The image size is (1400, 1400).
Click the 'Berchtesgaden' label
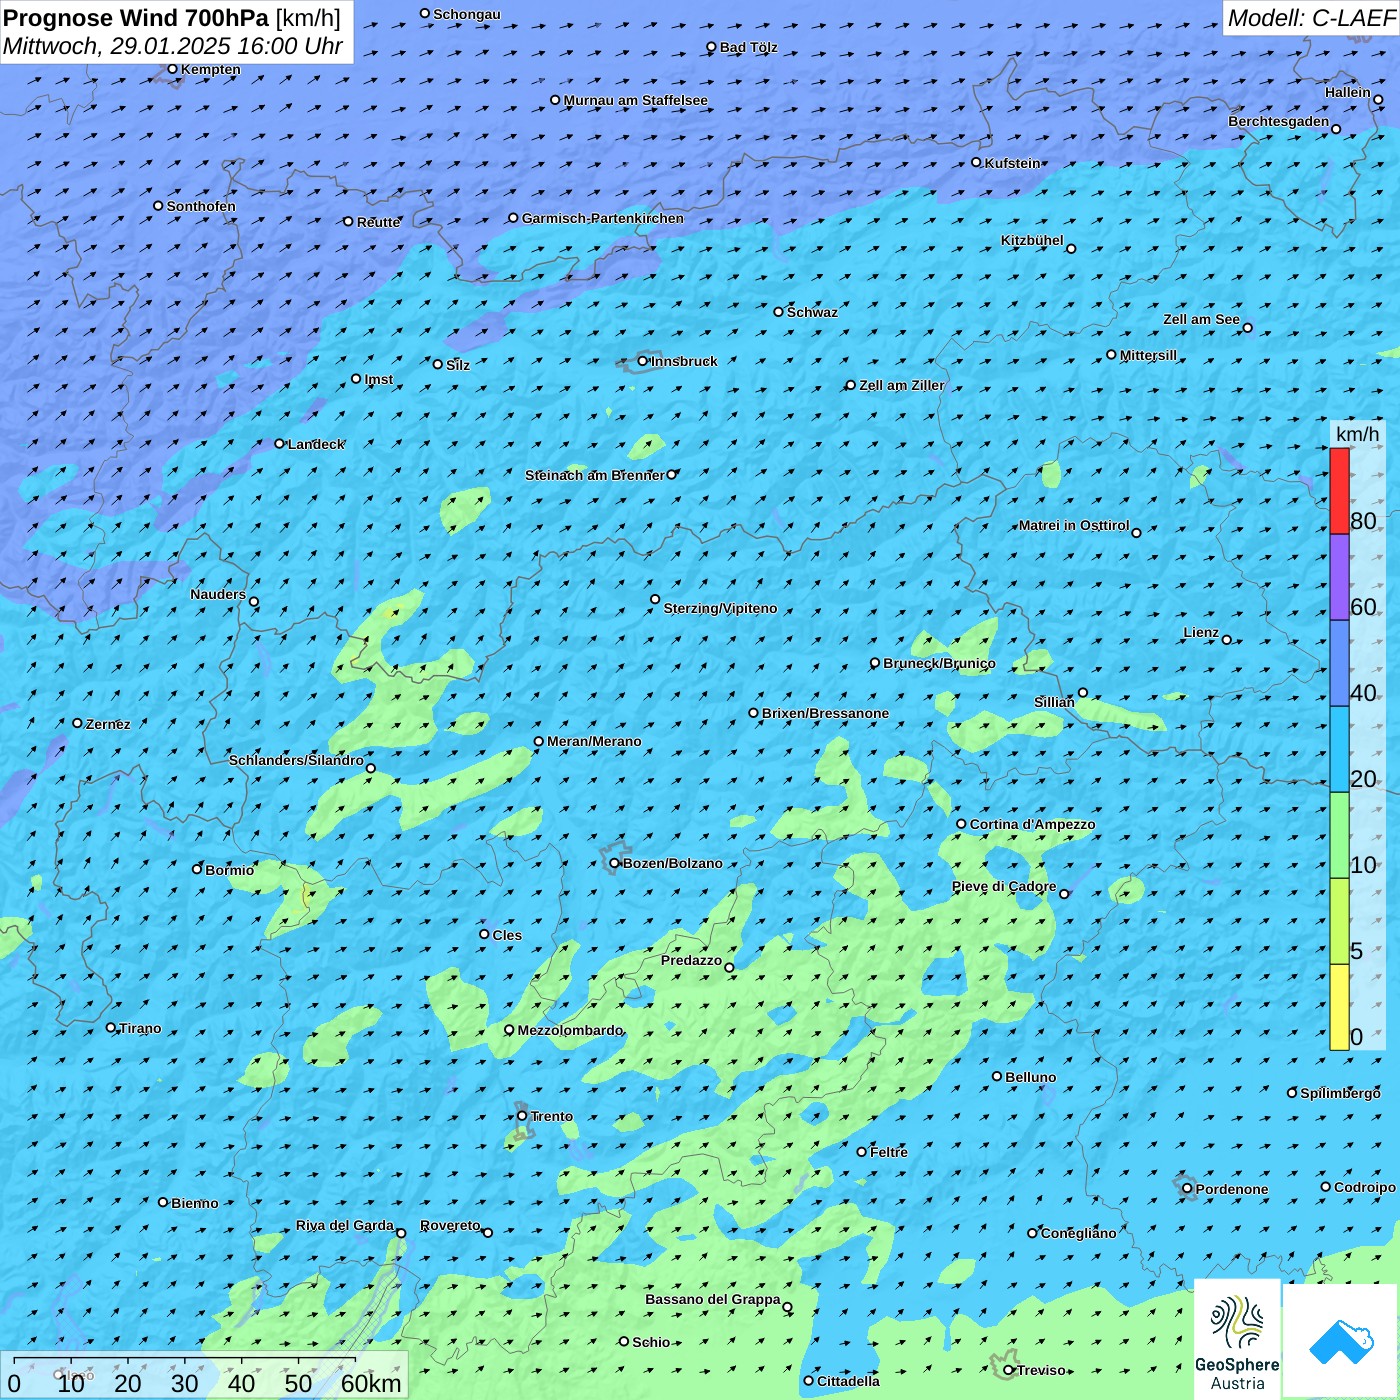click(1278, 121)
